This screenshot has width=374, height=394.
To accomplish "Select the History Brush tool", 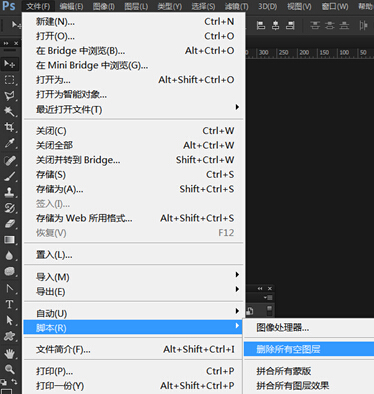I will [x=9, y=208].
